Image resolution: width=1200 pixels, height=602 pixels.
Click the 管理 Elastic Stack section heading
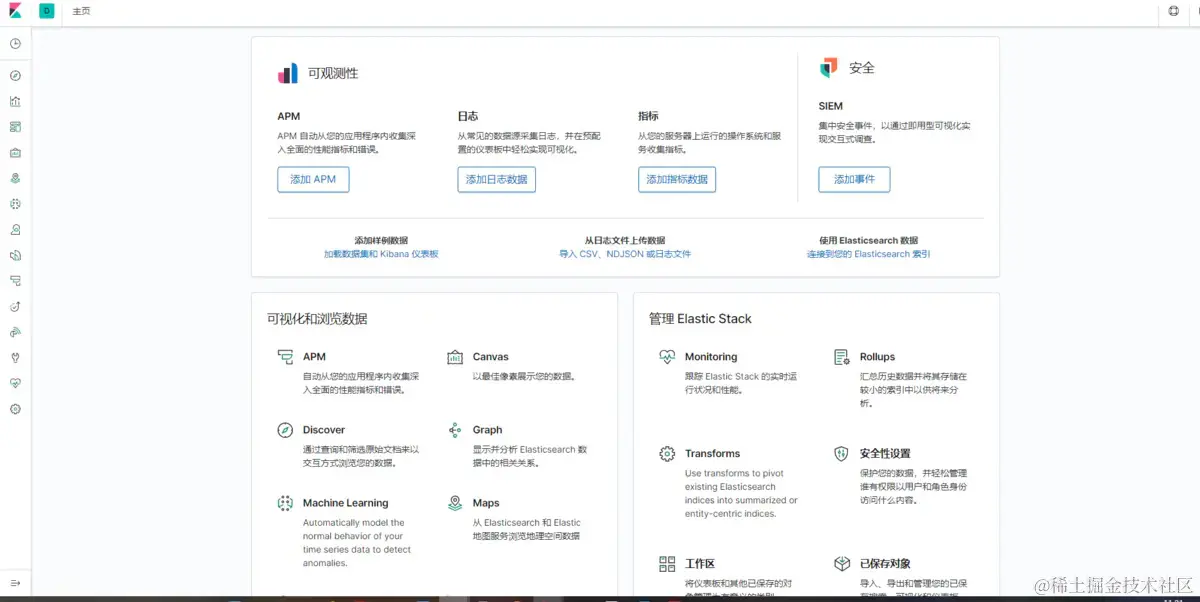click(x=700, y=319)
